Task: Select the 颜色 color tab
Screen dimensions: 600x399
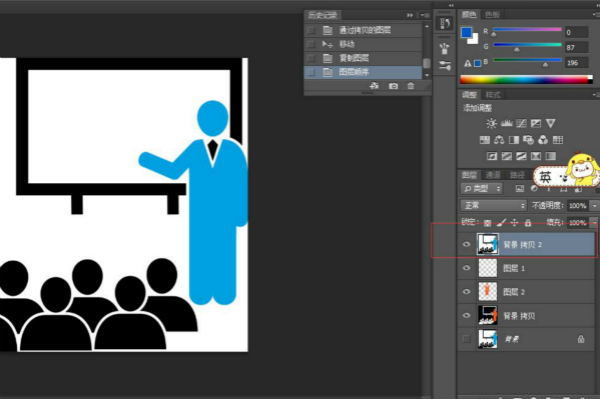Action: pyautogui.click(x=469, y=15)
